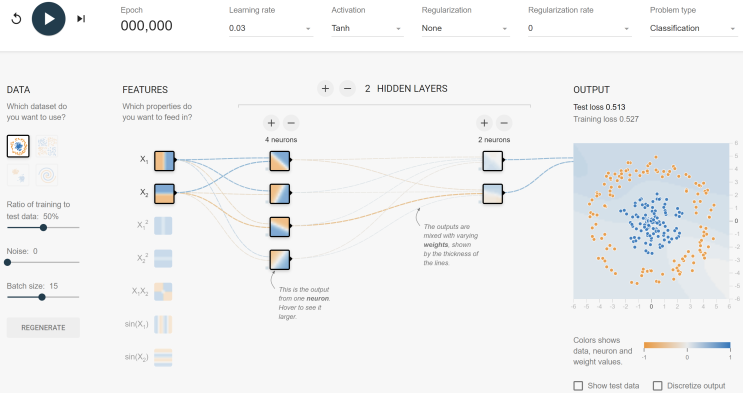Adjust the training to test ratio slider
The image size is (743, 393).
click(43, 228)
